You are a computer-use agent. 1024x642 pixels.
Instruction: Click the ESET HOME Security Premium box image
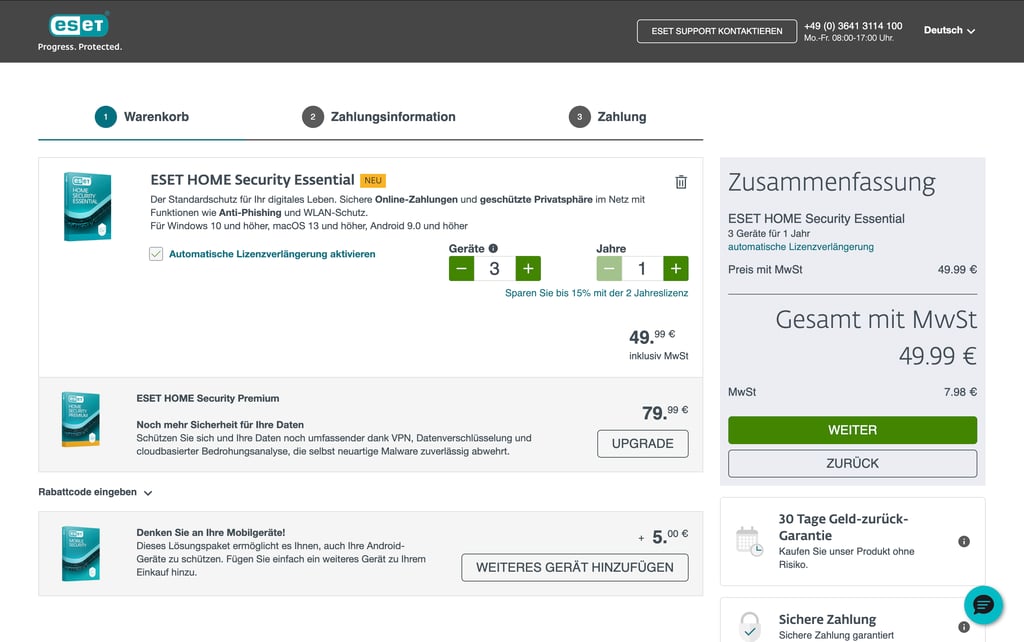(80, 419)
